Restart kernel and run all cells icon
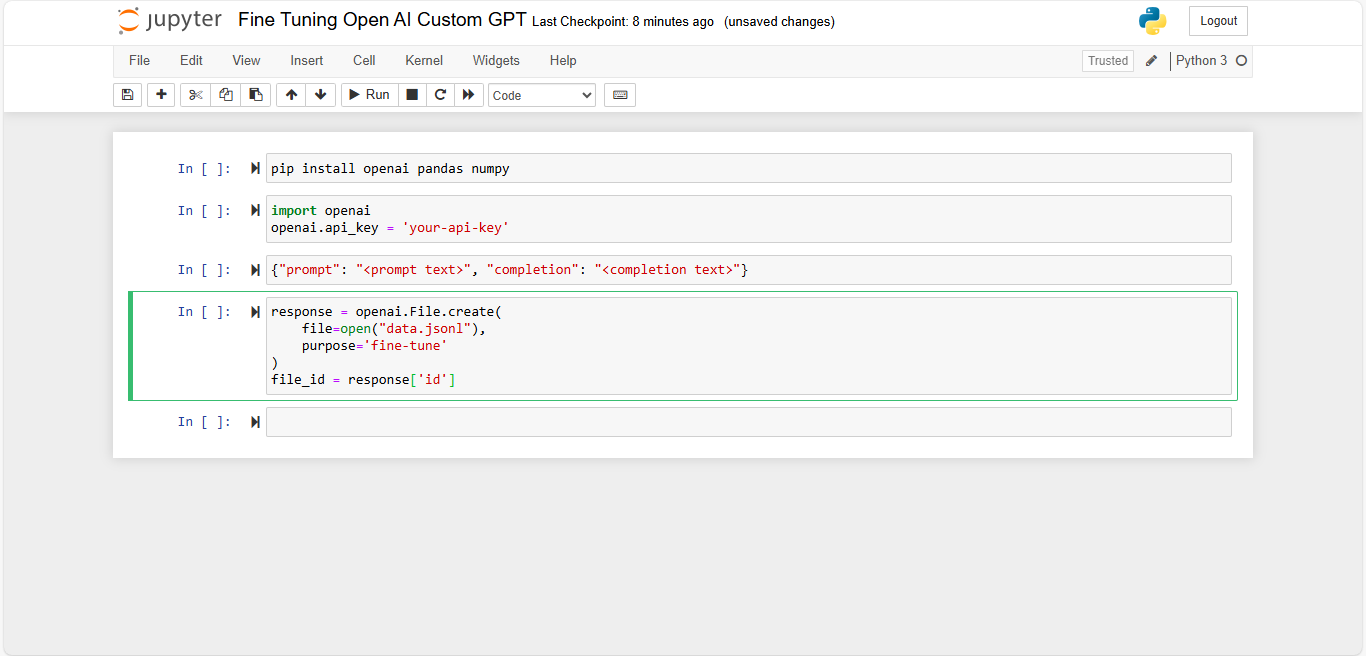This screenshot has width=1366, height=656. click(x=468, y=95)
